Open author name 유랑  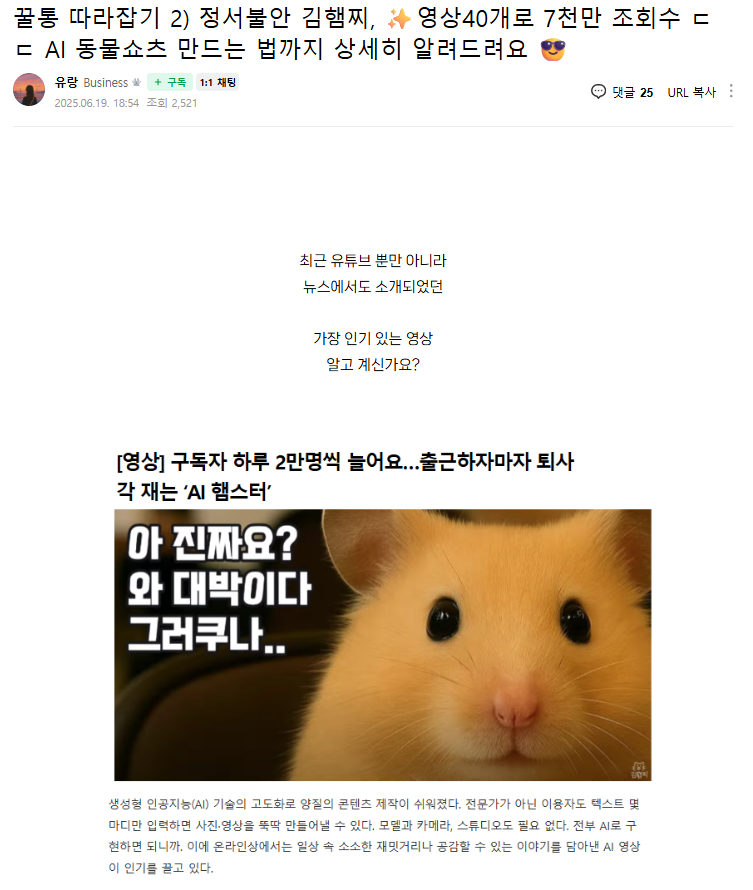66,82
